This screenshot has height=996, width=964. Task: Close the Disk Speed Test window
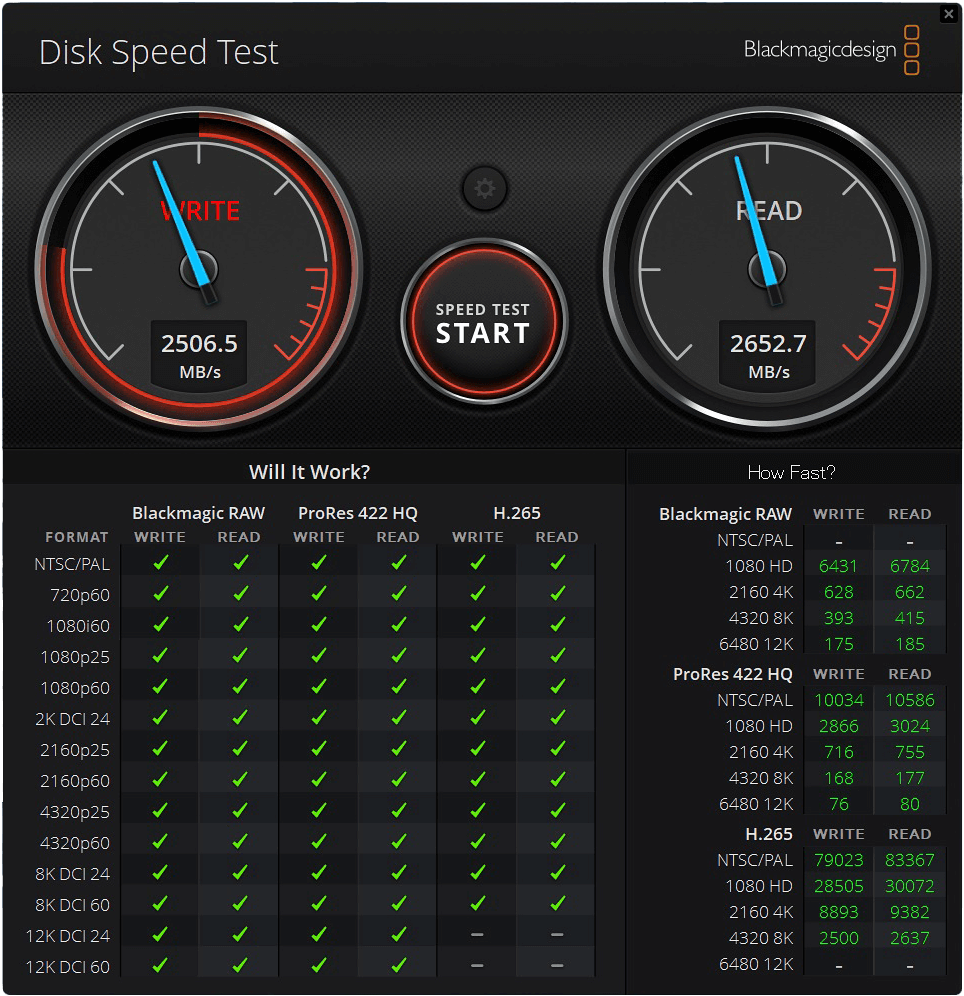[x=949, y=13]
